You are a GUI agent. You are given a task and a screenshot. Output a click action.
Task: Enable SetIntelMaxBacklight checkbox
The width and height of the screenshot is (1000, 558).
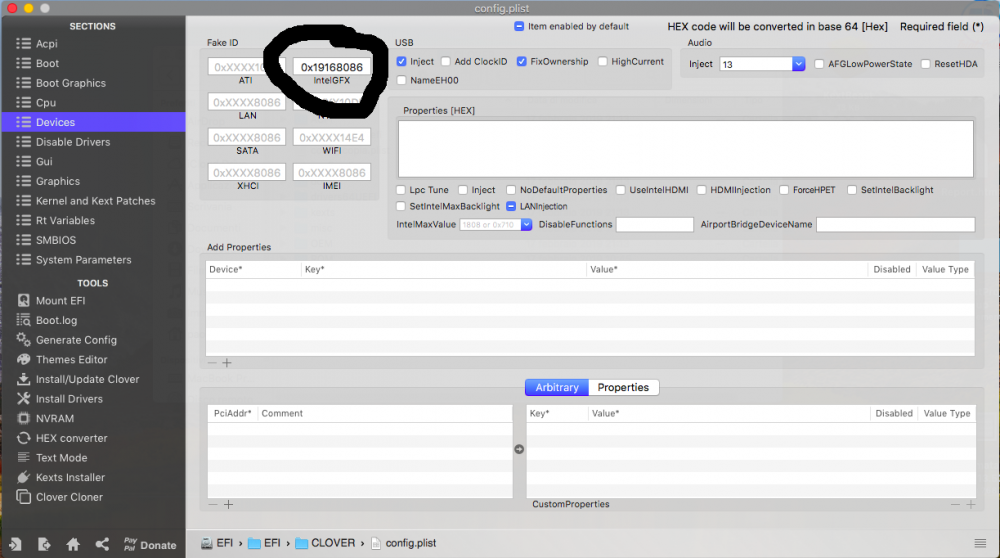point(401,207)
